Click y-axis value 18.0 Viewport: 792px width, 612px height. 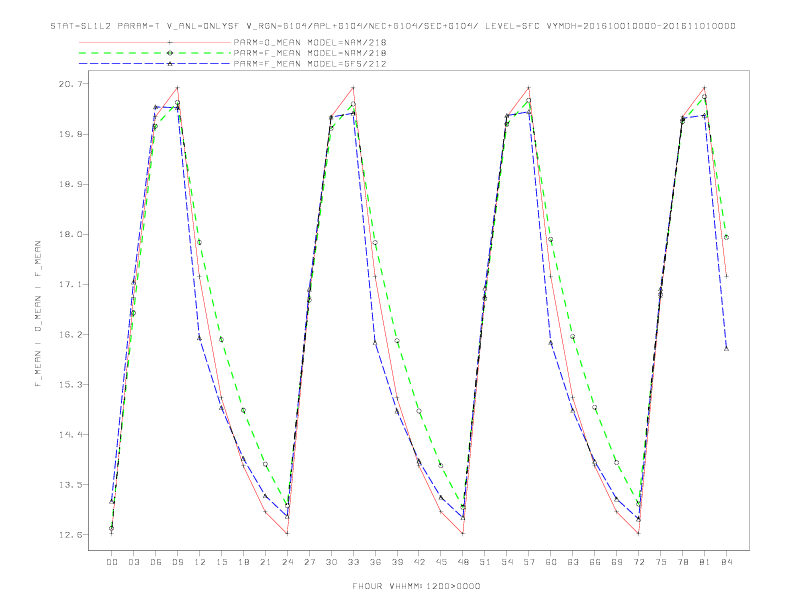(72, 234)
